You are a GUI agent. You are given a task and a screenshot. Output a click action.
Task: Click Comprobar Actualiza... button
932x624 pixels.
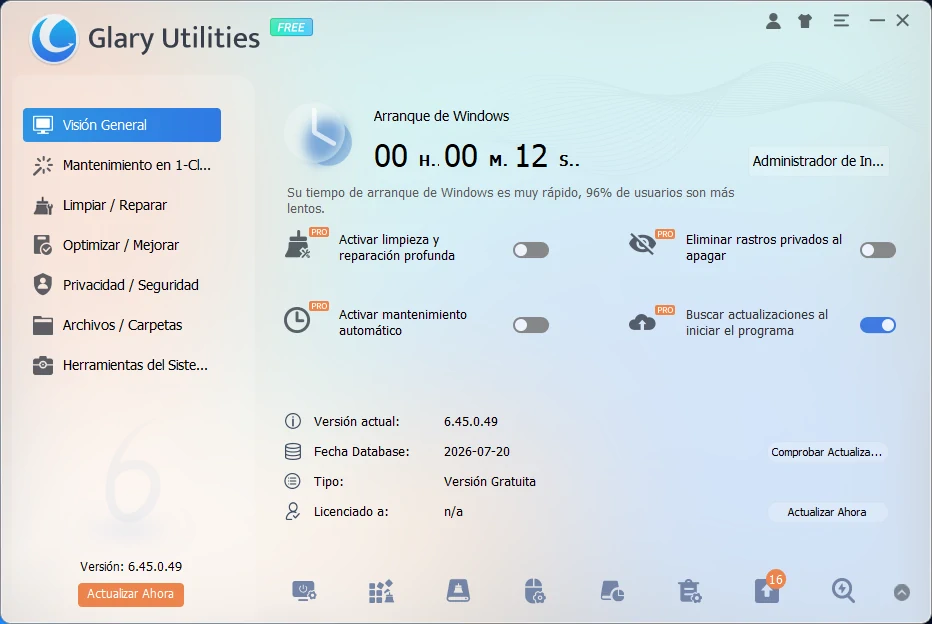[826, 452]
